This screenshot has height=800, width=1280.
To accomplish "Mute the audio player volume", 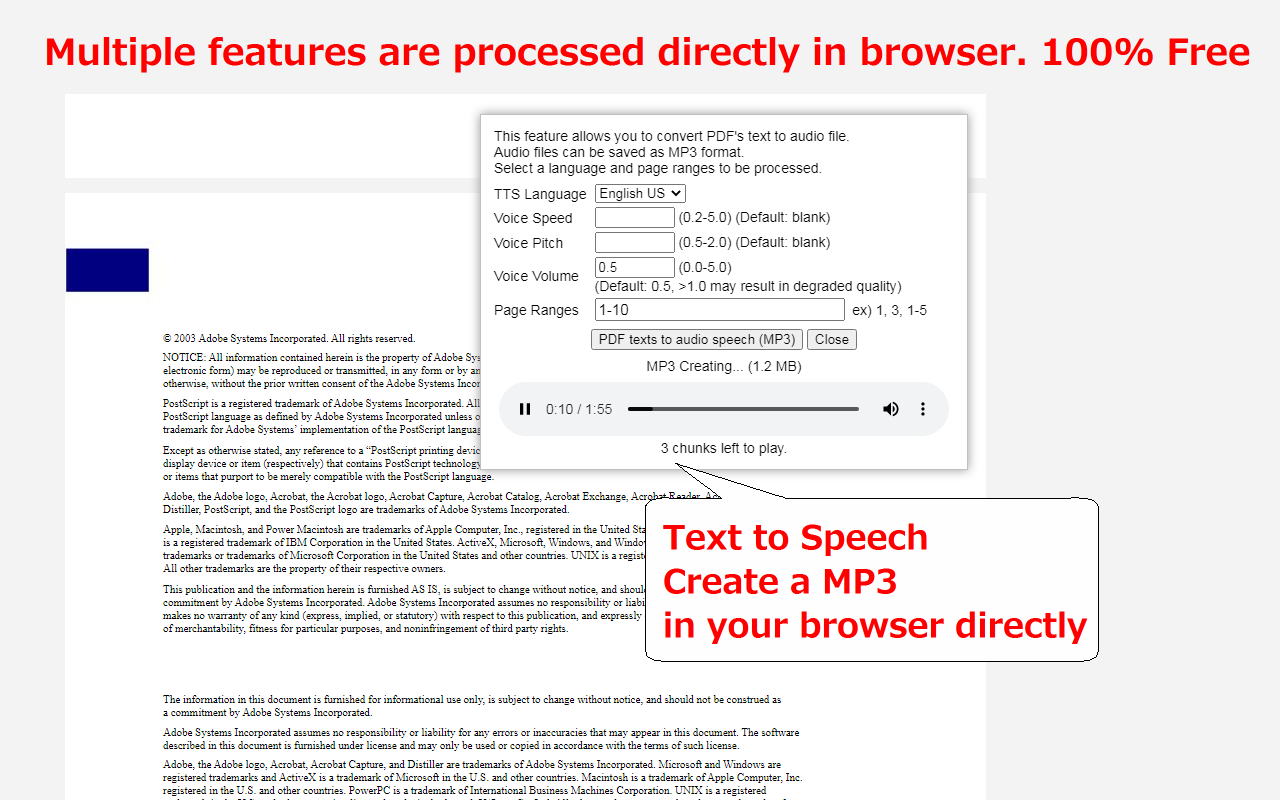I will click(x=891, y=409).
